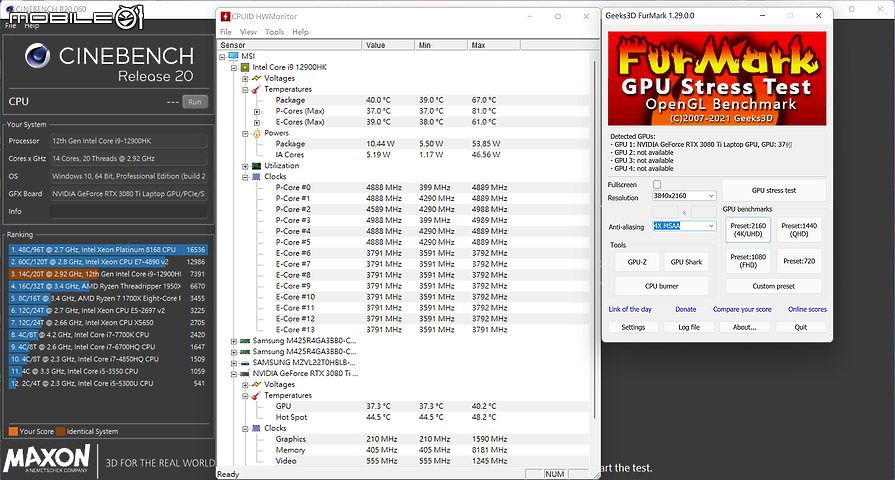Toggle the Fullscreen checkbox in FurMark
The image size is (895, 480).
[657, 184]
